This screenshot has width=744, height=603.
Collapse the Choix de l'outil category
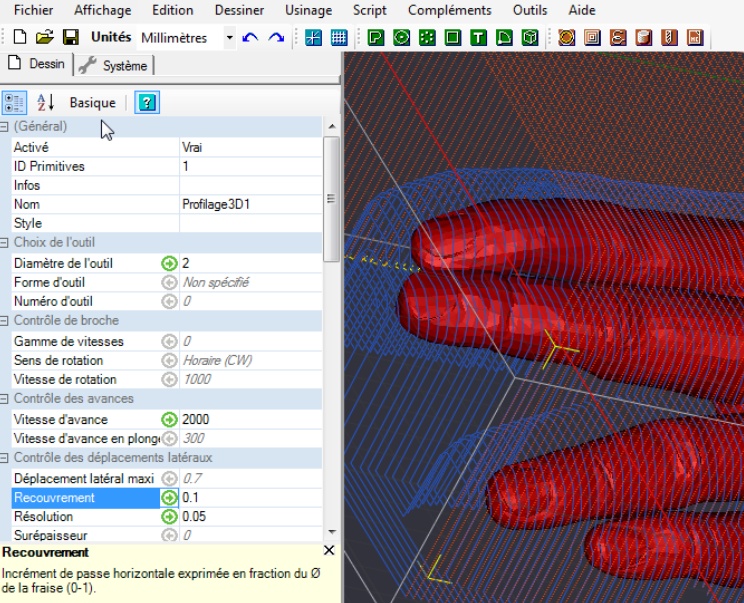click(4, 243)
